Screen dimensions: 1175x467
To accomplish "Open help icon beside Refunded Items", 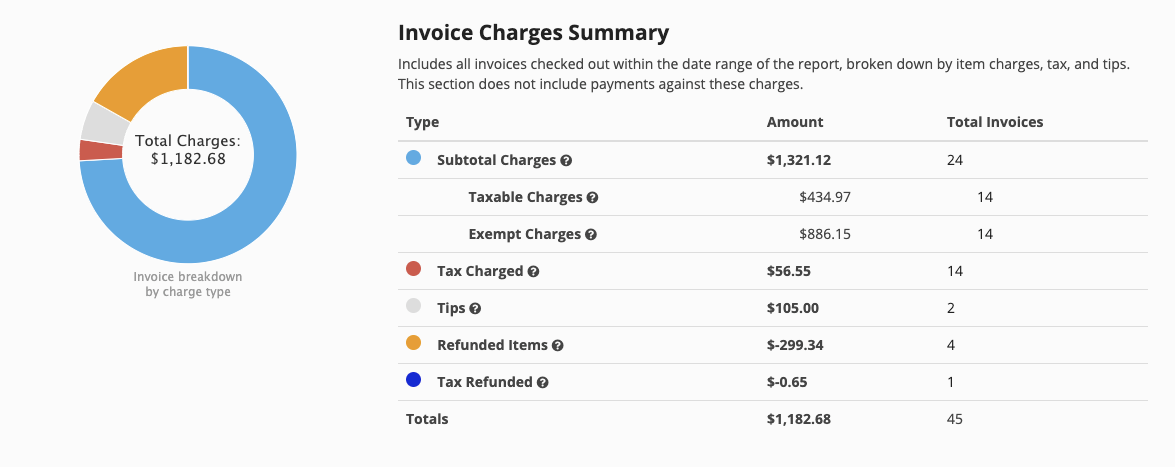I will point(558,346).
